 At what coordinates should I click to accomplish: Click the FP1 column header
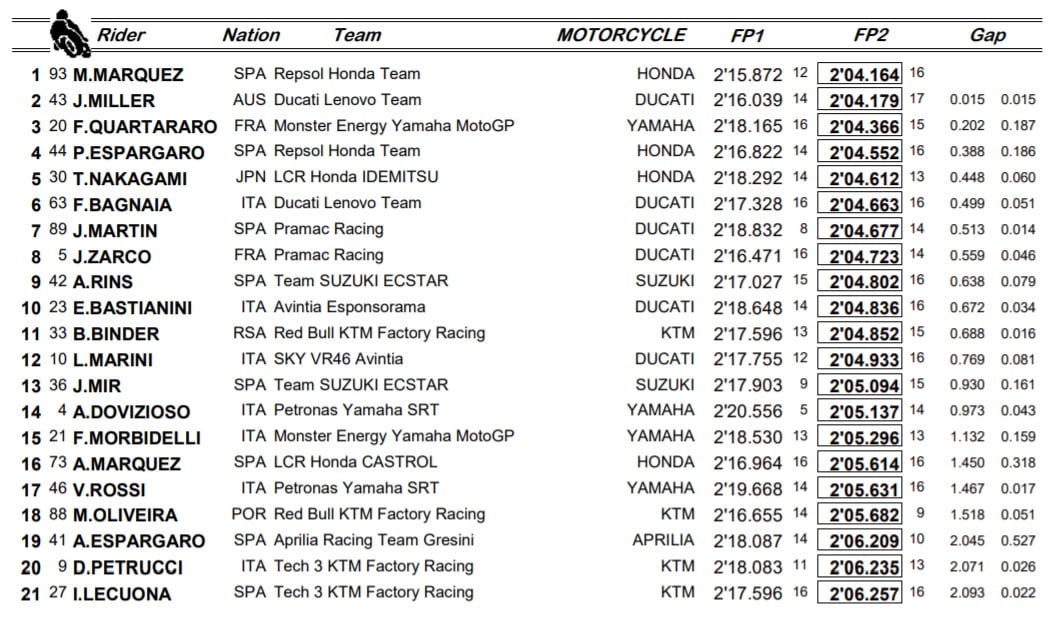pos(747,35)
